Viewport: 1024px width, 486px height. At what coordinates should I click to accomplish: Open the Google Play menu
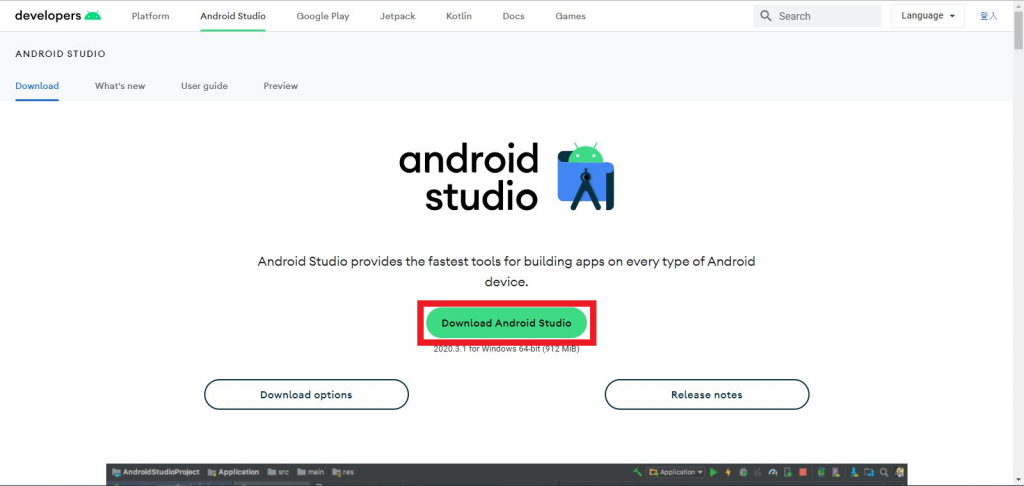323,16
